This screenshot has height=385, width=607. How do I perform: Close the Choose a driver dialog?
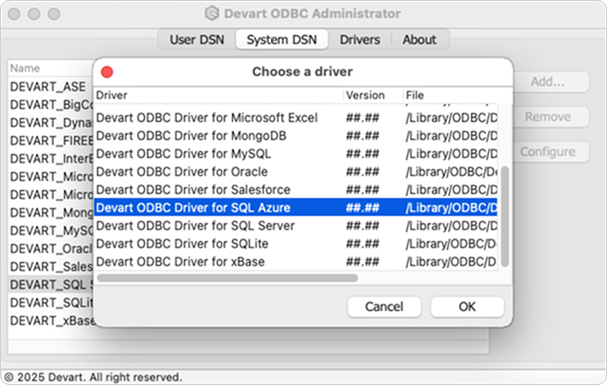point(107,72)
